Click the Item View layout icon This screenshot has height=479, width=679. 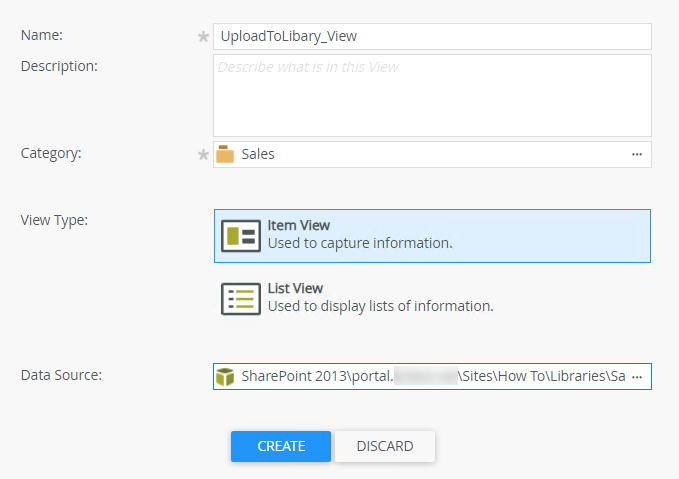[x=241, y=236]
